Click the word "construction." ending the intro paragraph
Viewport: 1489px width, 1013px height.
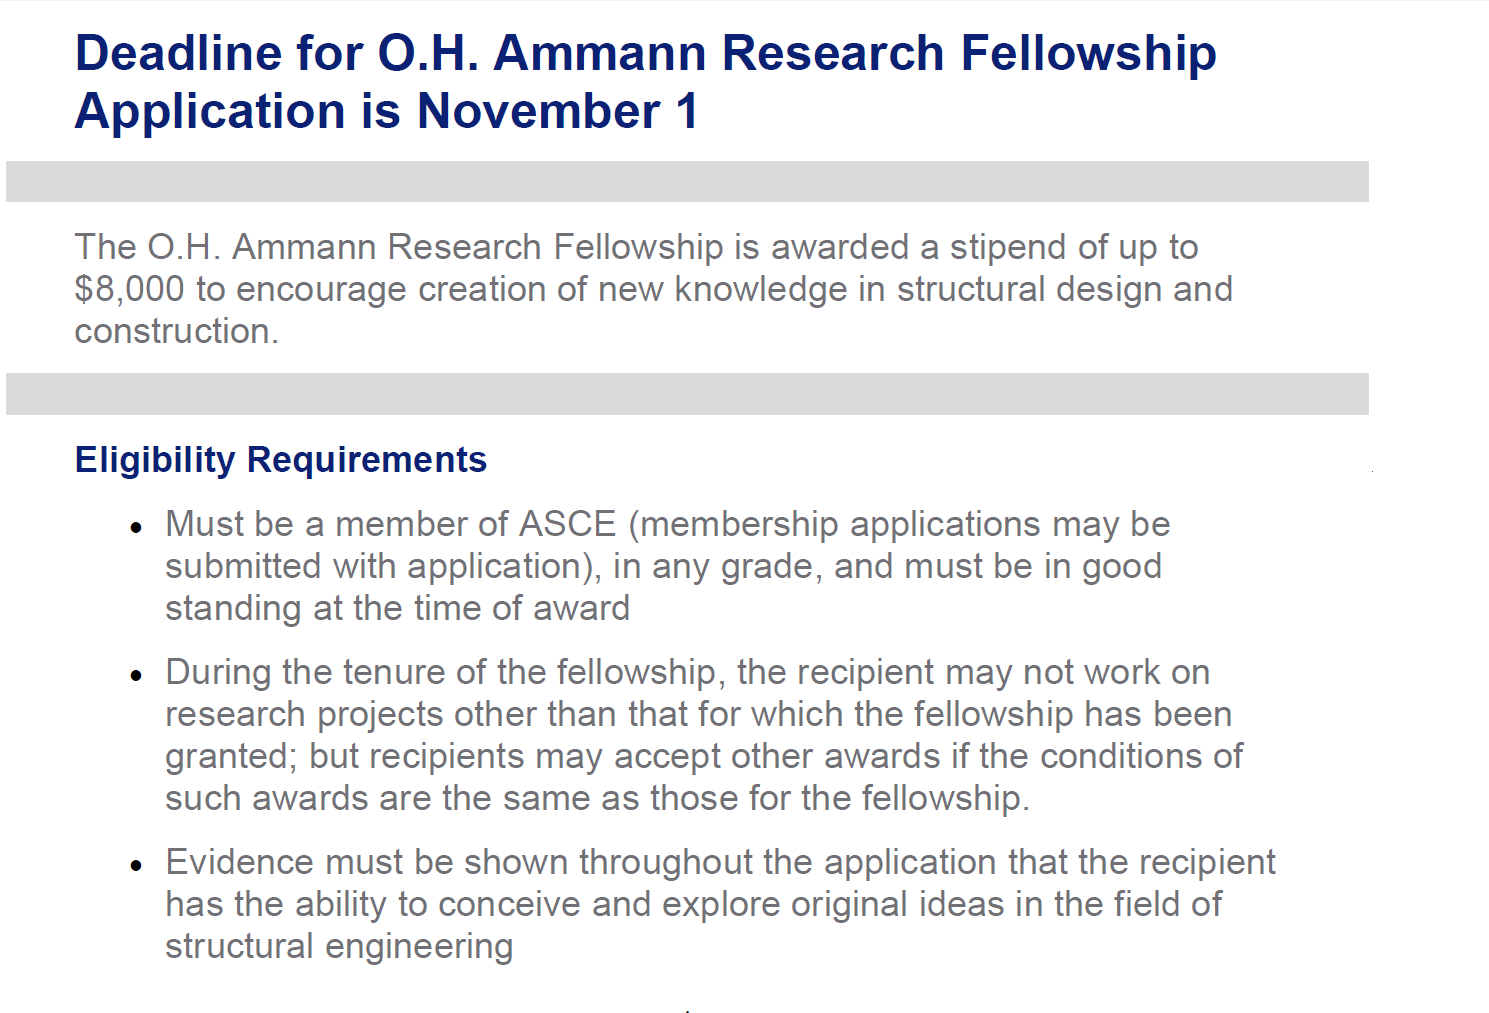pos(176,331)
